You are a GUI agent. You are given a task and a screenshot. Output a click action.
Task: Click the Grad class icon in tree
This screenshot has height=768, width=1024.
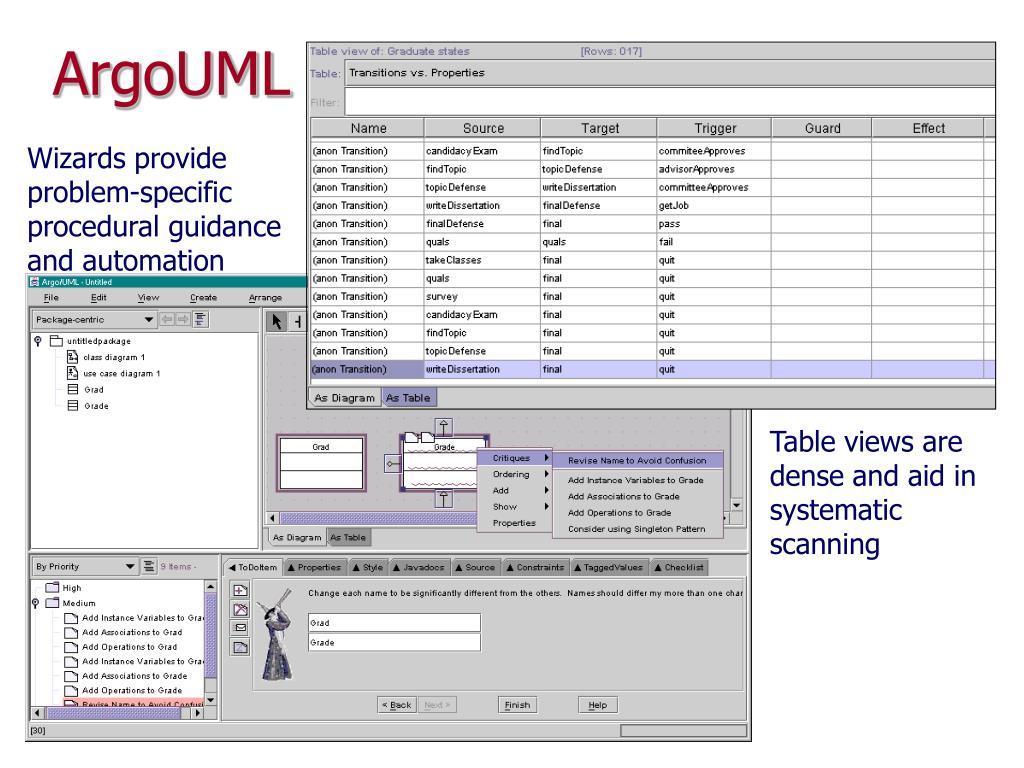[73, 389]
